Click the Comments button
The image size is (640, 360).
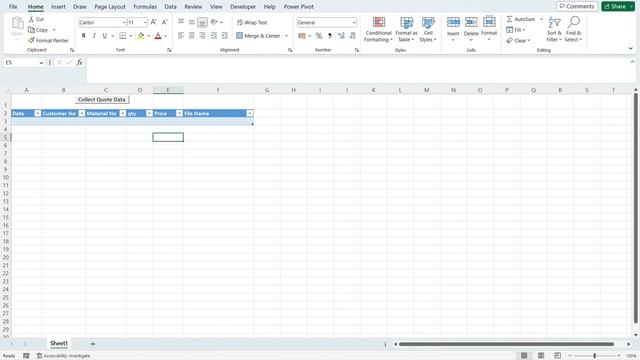[x=577, y=6]
